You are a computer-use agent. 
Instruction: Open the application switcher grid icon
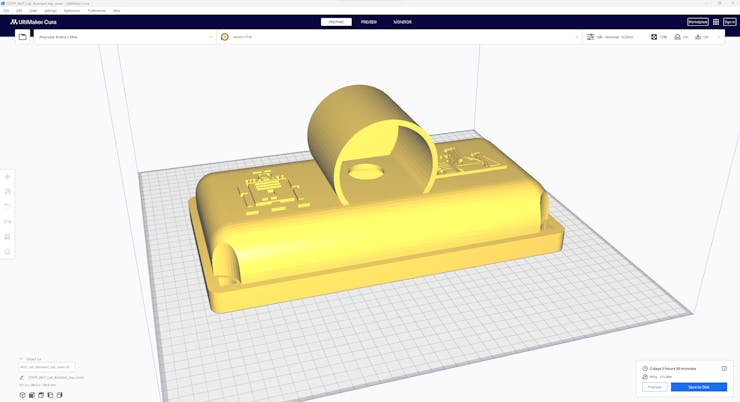716,22
